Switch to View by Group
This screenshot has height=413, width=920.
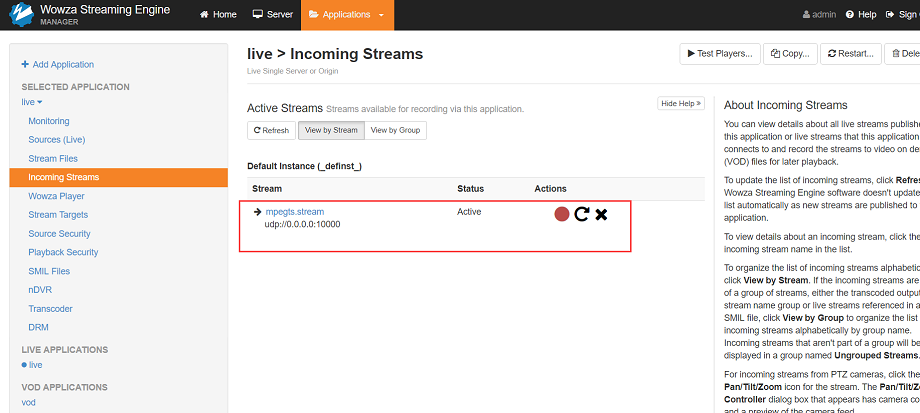click(395, 130)
